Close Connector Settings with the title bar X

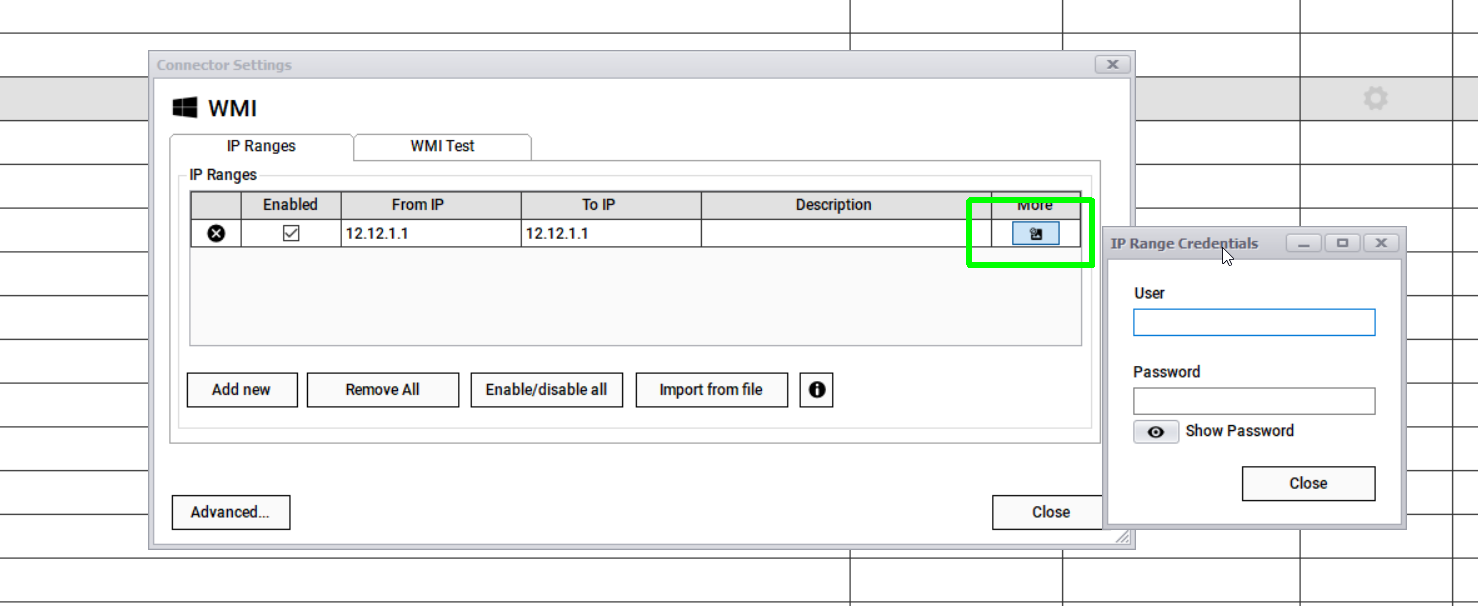pos(1112,65)
